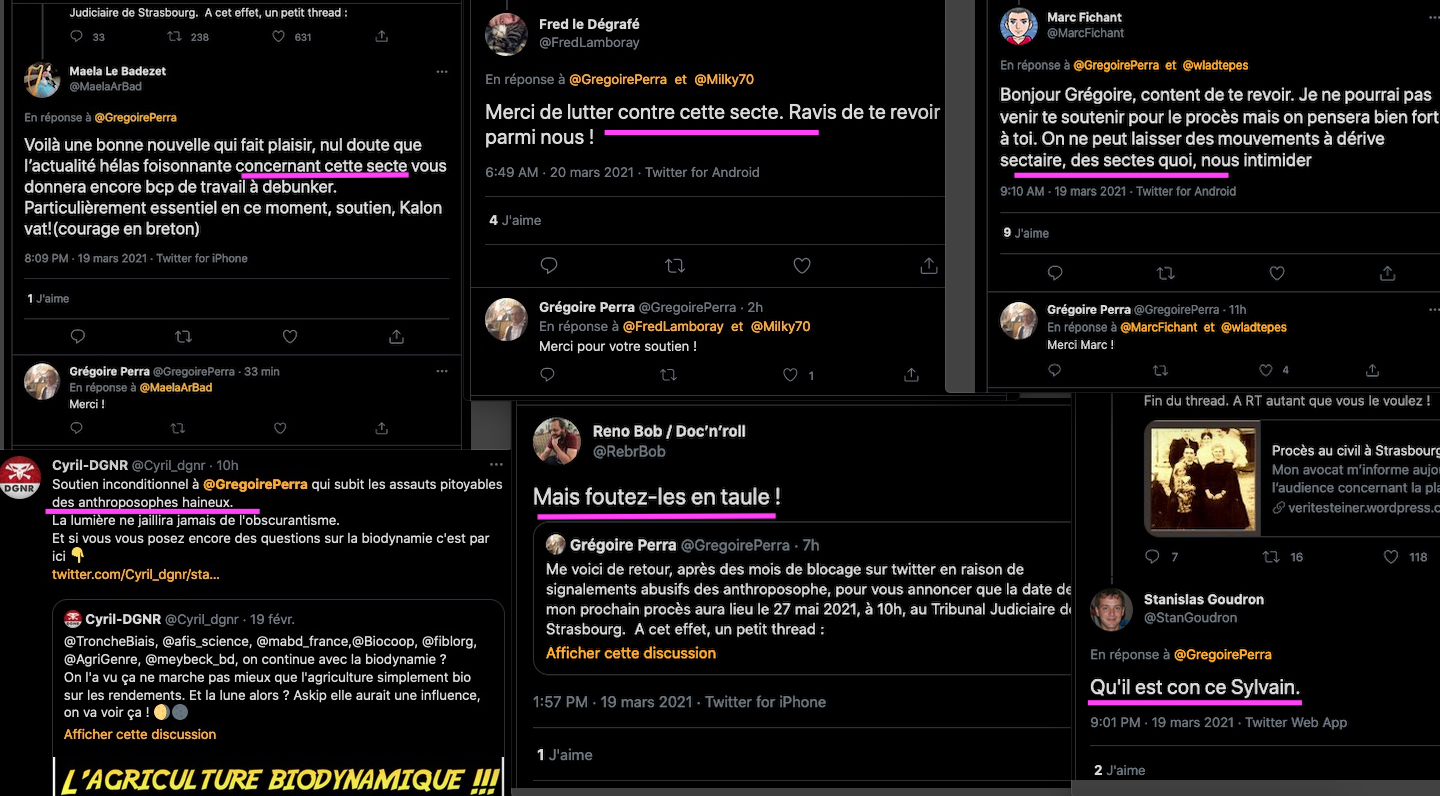This screenshot has width=1440, height=796.
Task: Retweet Fred le Dégrafé's tweet
Action: pyautogui.click(x=675, y=266)
